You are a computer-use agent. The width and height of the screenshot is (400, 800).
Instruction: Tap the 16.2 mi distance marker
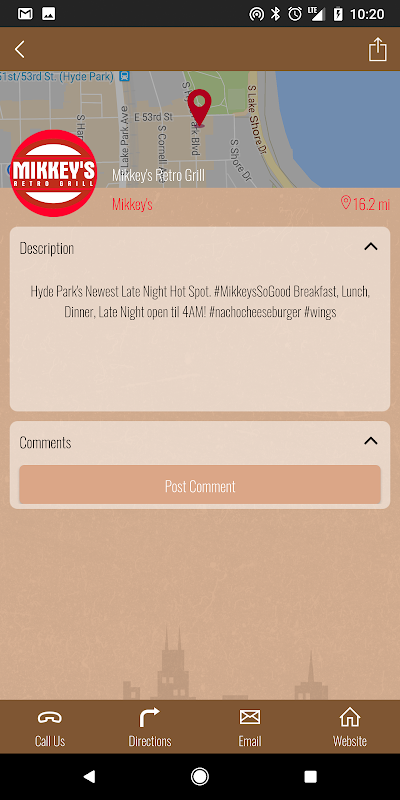[x=365, y=205]
